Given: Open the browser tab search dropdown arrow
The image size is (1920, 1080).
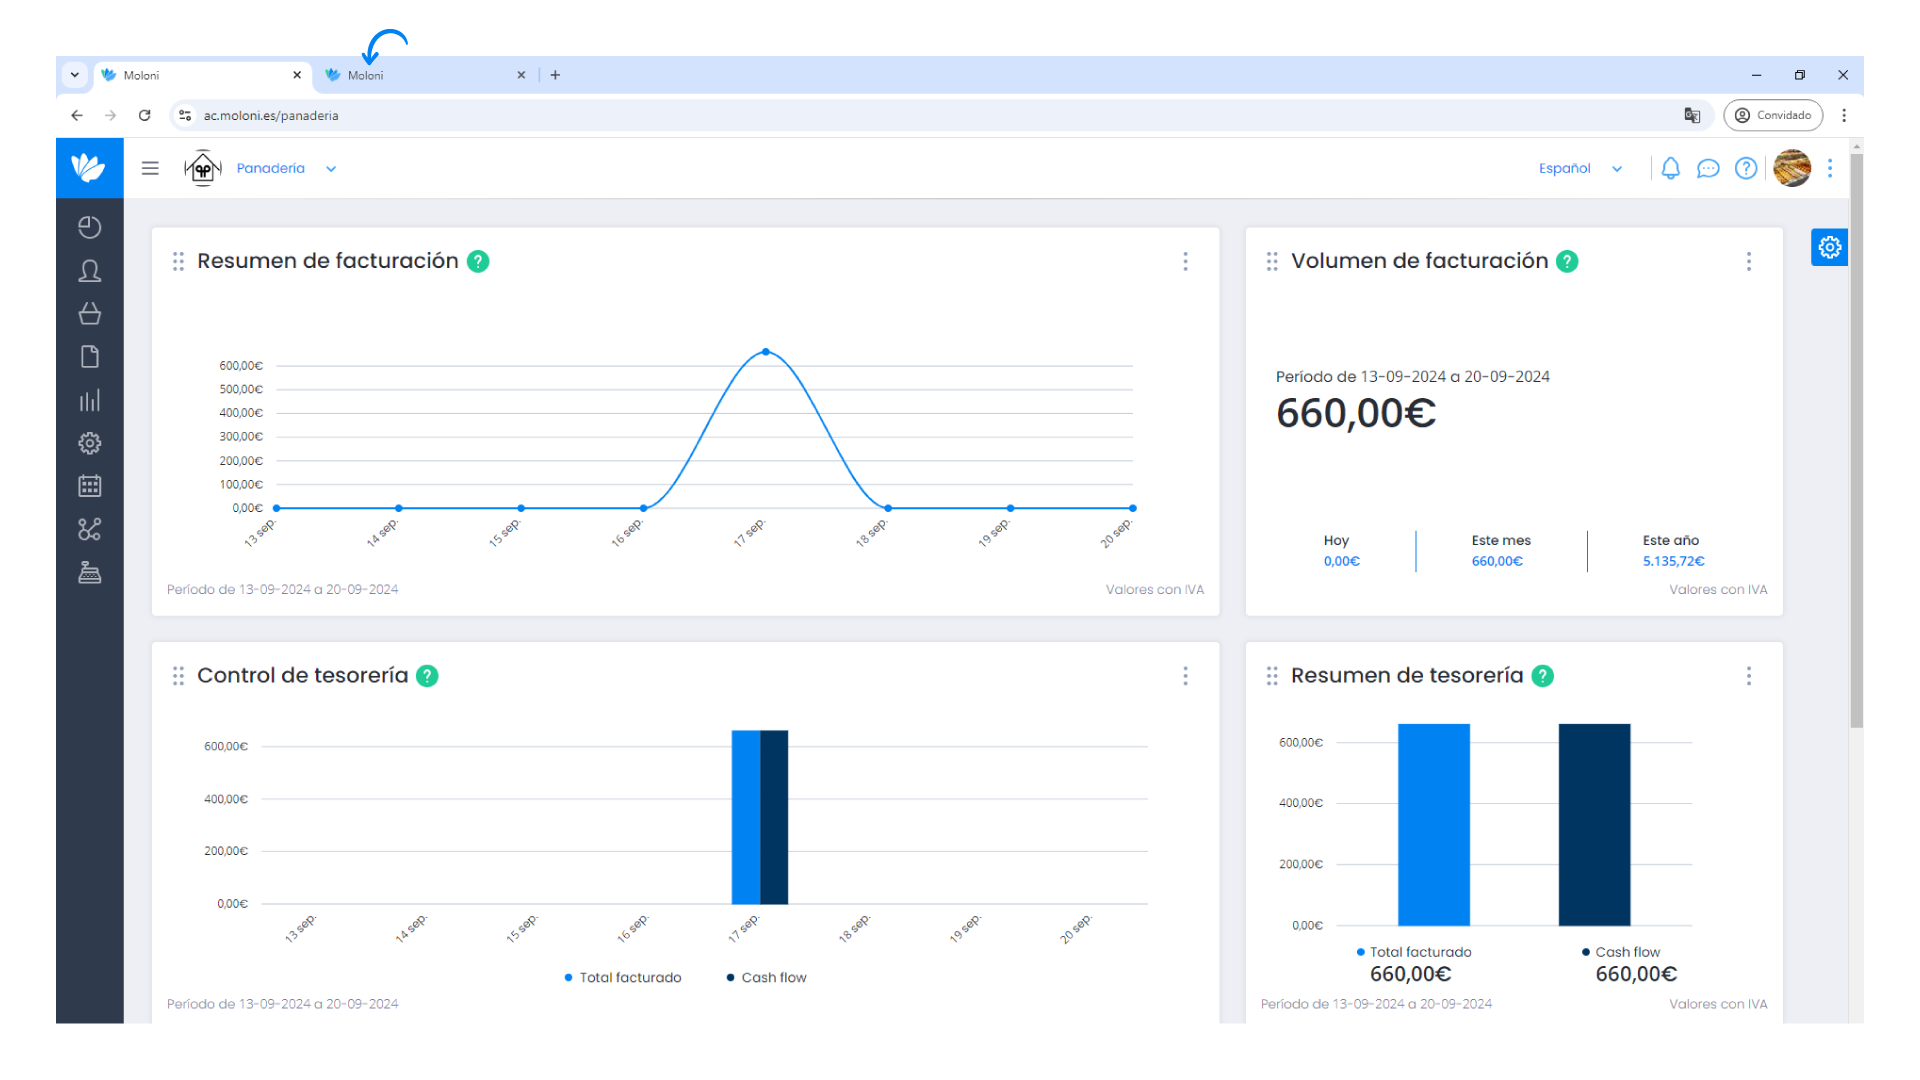Looking at the screenshot, I should (x=75, y=75).
